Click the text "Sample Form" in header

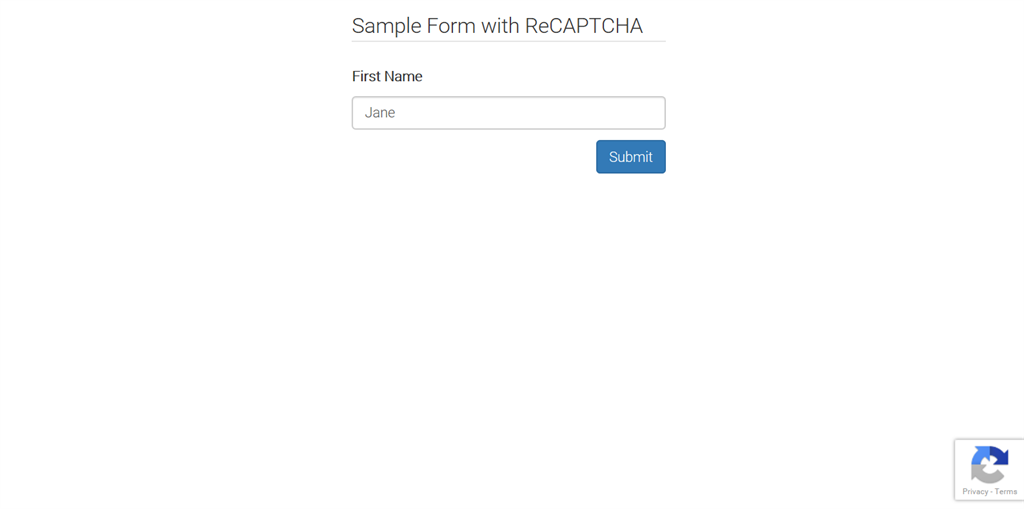(x=413, y=26)
